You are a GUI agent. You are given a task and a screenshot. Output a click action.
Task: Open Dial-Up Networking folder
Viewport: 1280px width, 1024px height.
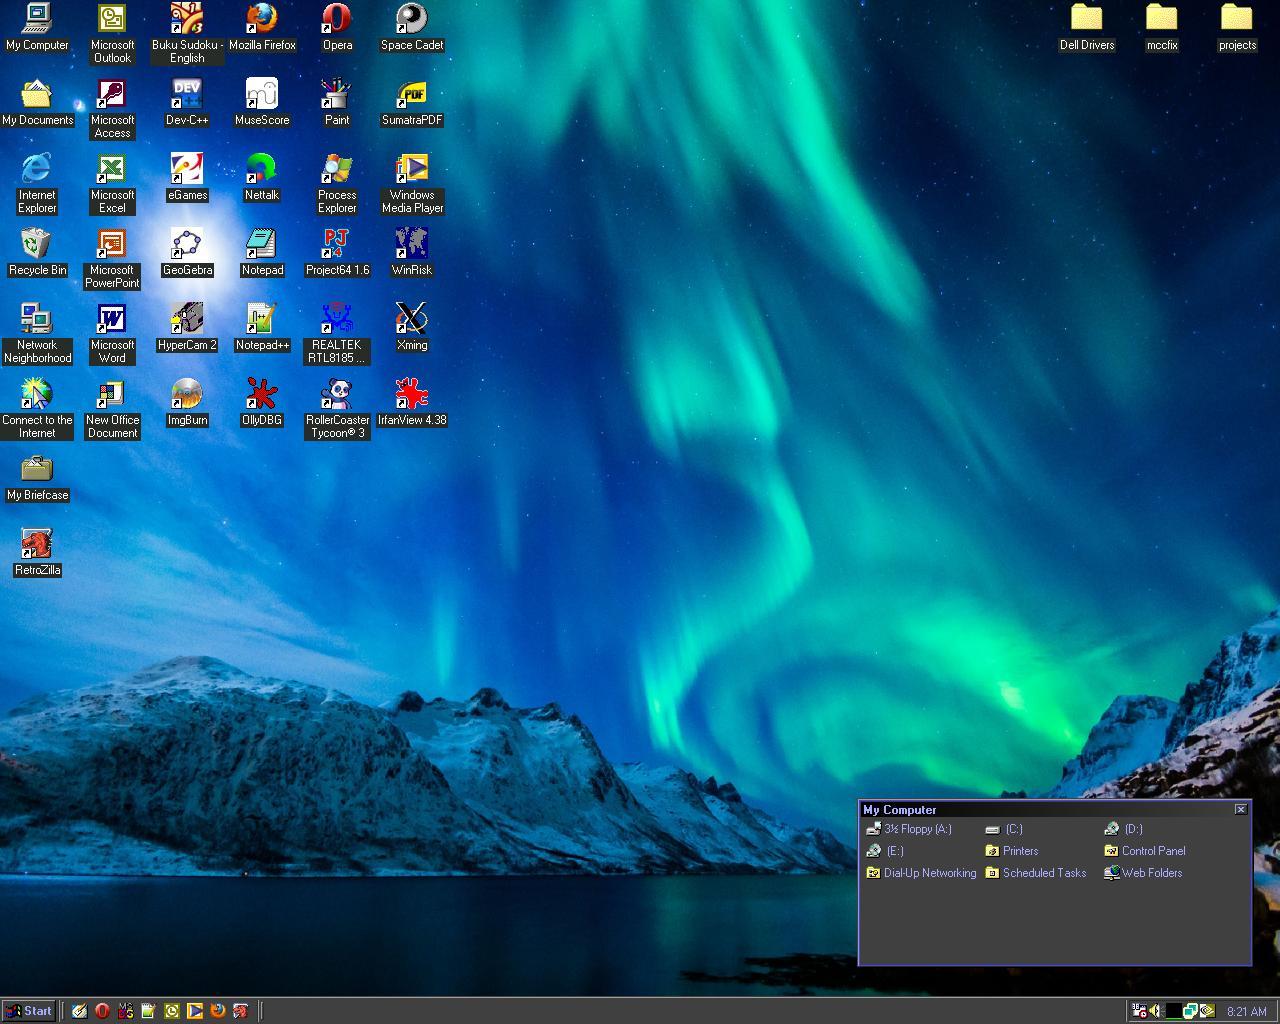click(x=920, y=873)
